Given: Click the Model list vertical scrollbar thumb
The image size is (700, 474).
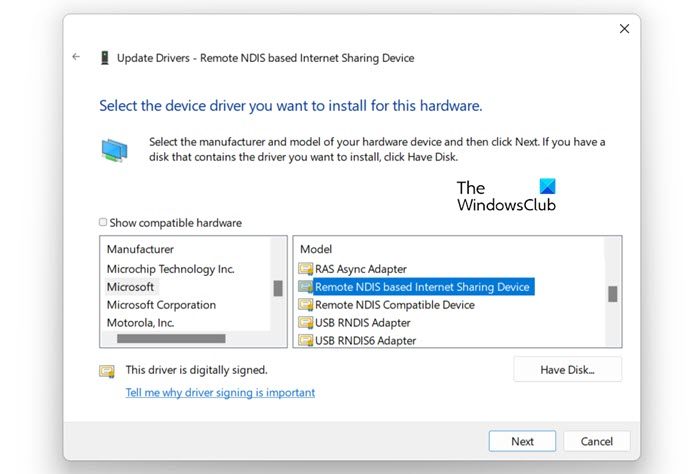Looking at the screenshot, I should pyautogui.click(x=613, y=293).
